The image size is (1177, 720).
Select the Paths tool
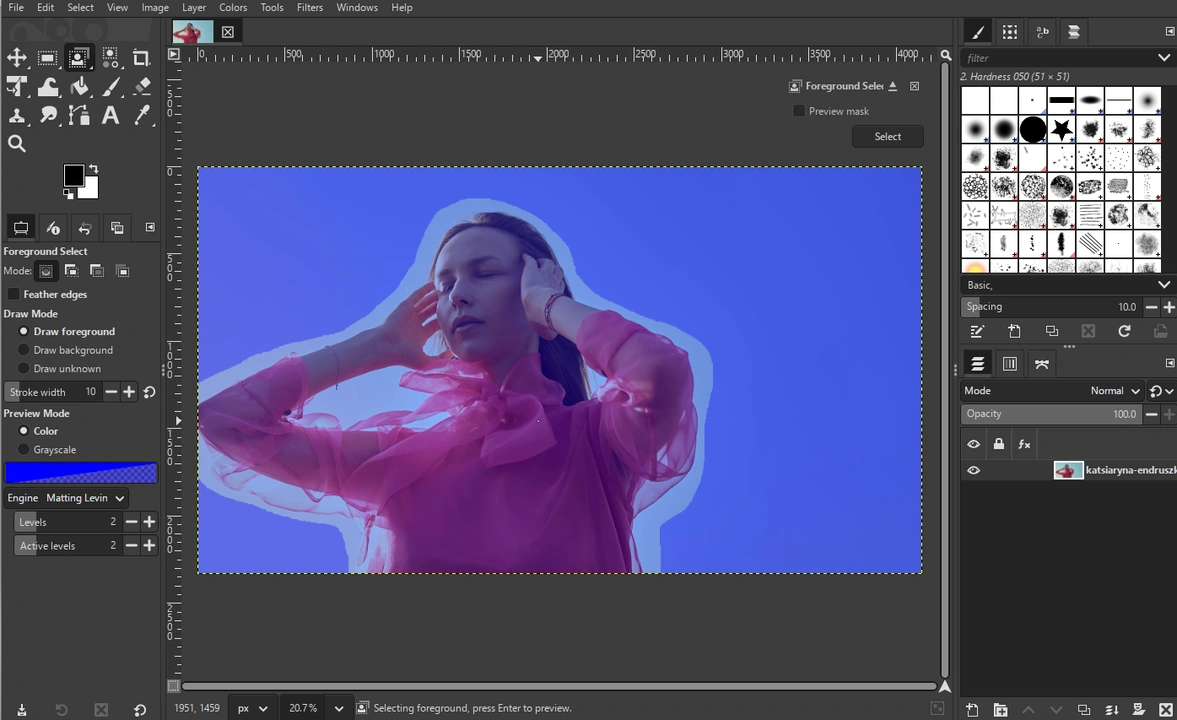[x=78, y=116]
